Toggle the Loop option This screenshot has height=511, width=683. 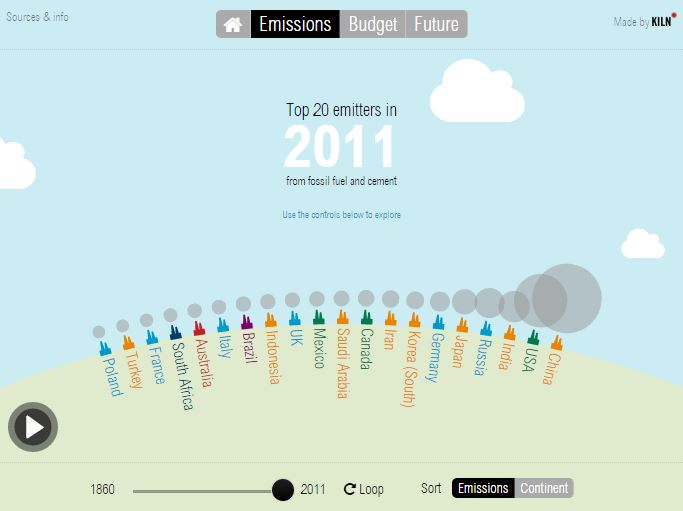click(364, 489)
